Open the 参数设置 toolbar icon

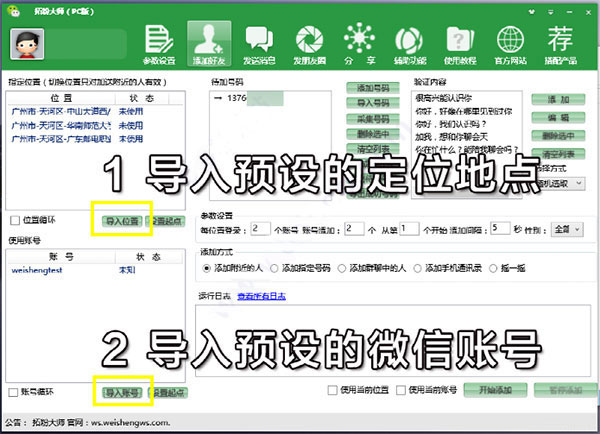pyautogui.click(x=159, y=44)
